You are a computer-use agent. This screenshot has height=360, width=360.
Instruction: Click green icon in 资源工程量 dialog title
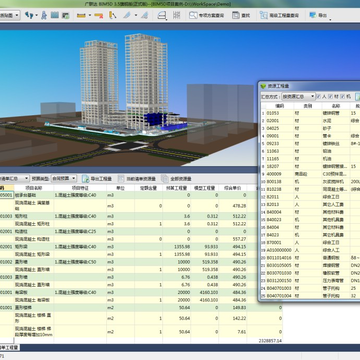click(x=263, y=86)
